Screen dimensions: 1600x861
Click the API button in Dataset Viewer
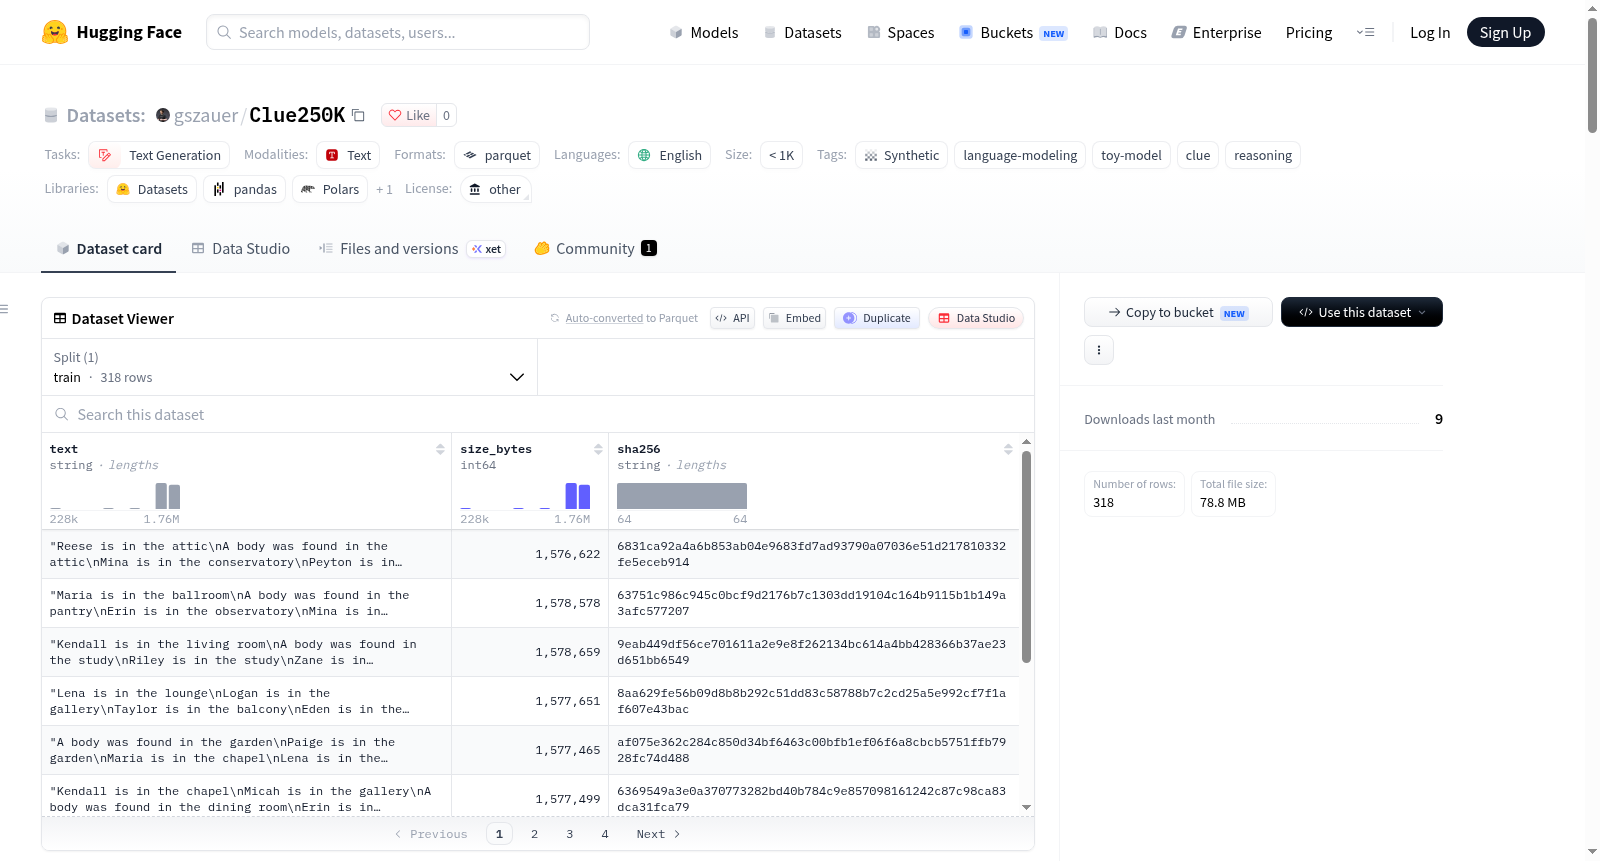click(732, 318)
